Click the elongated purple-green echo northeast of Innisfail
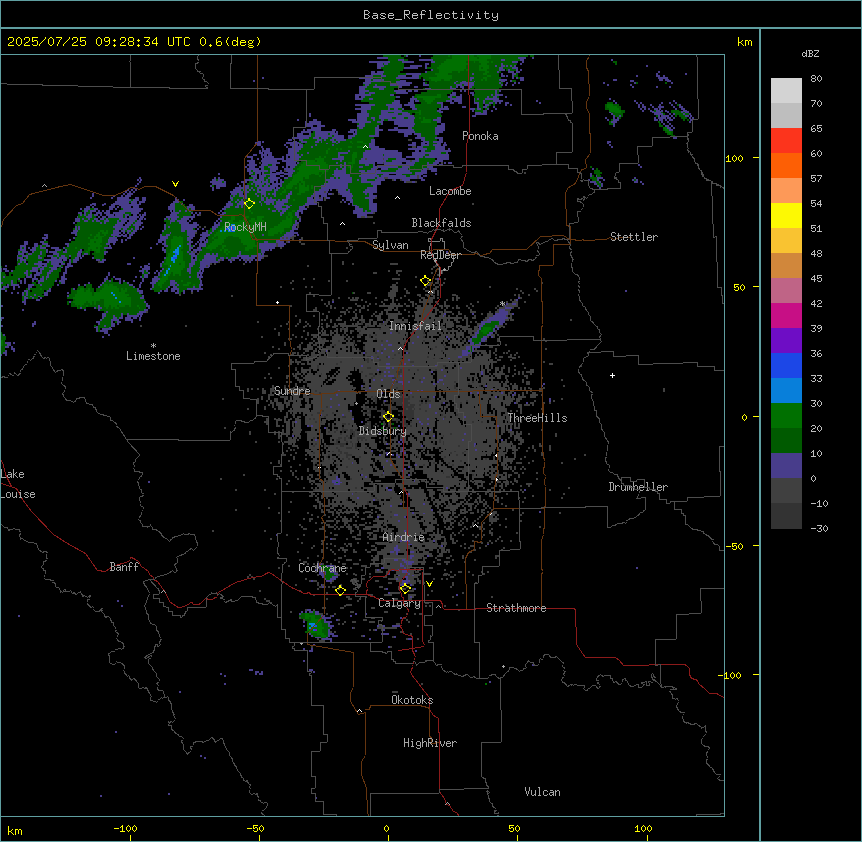The image size is (862, 842). (488, 328)
